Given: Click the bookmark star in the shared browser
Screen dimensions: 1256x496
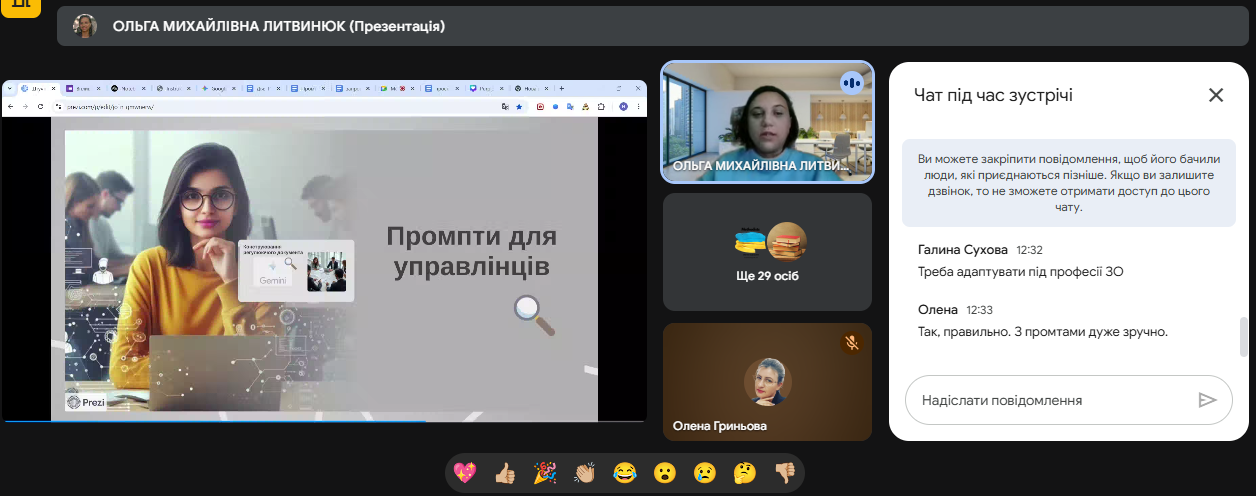Looking at the screenshot, I should 519,106.
